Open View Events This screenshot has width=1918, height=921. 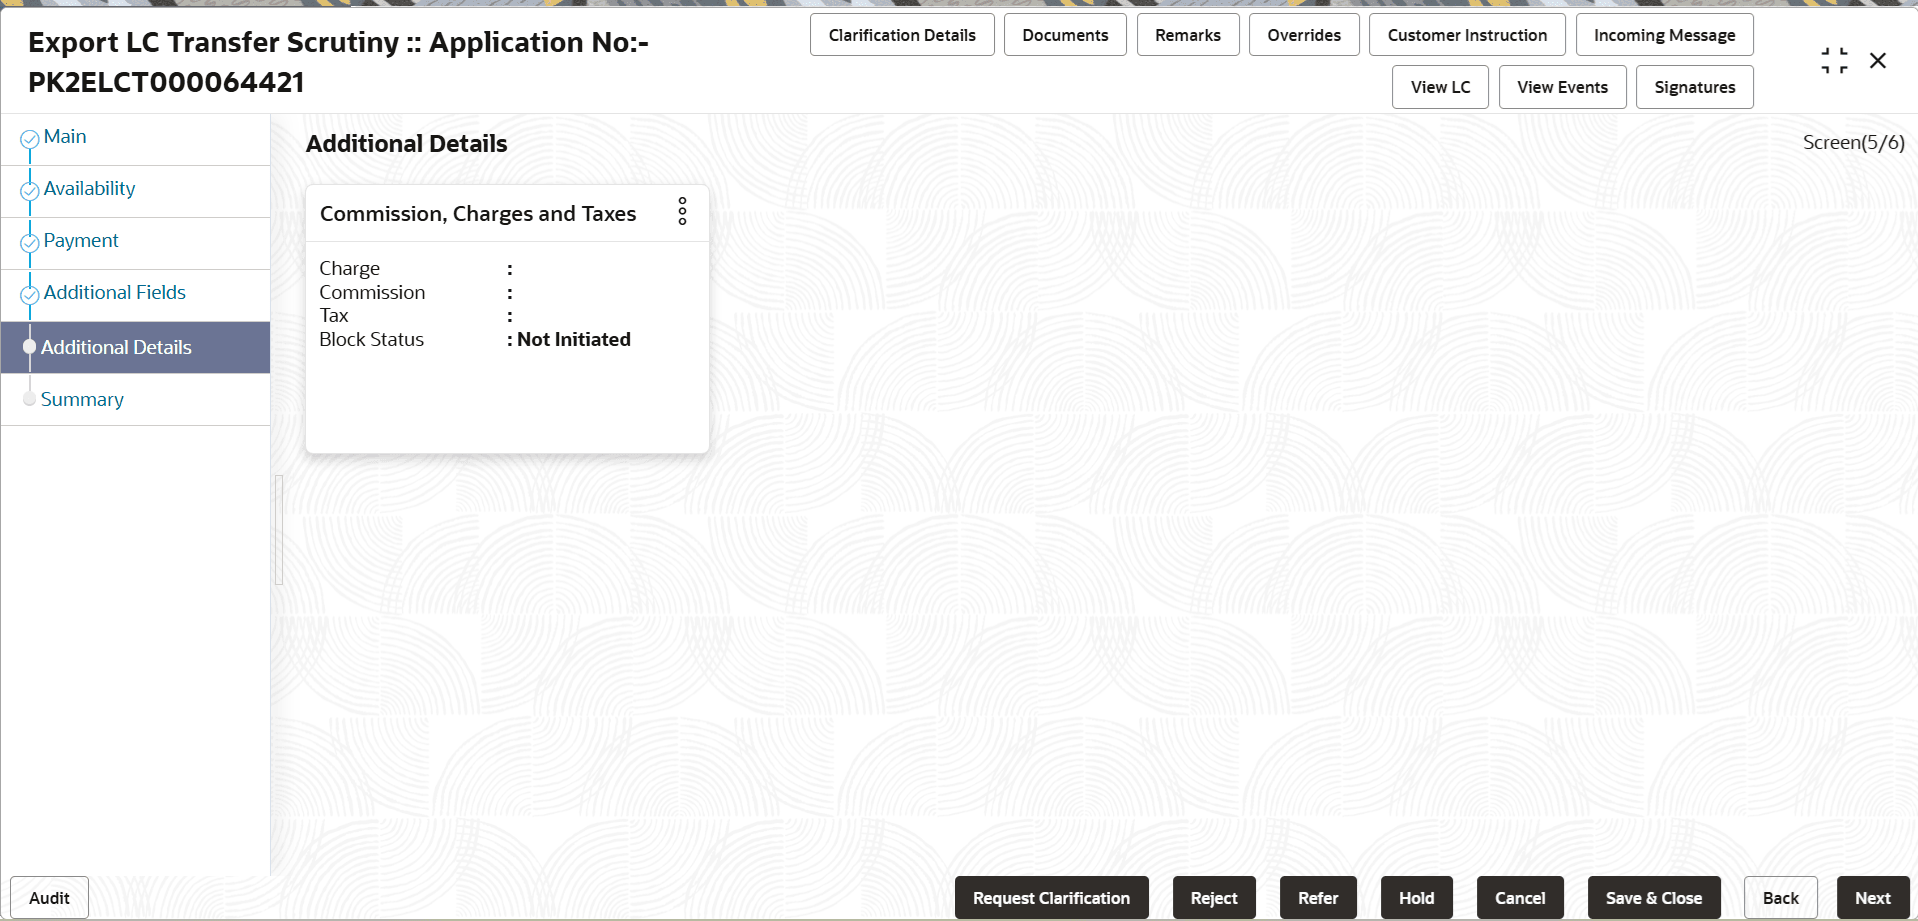pyautogui.click(x=1561, y=87)
